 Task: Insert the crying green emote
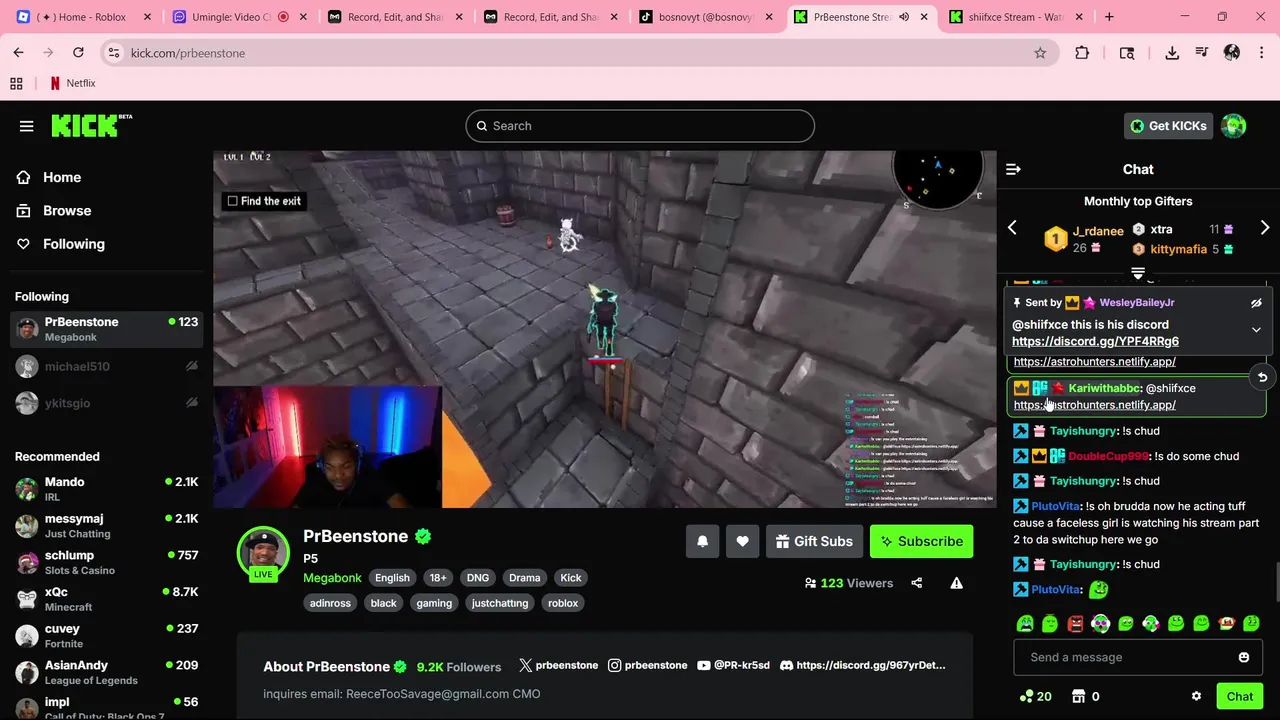tap(1025, 624)
